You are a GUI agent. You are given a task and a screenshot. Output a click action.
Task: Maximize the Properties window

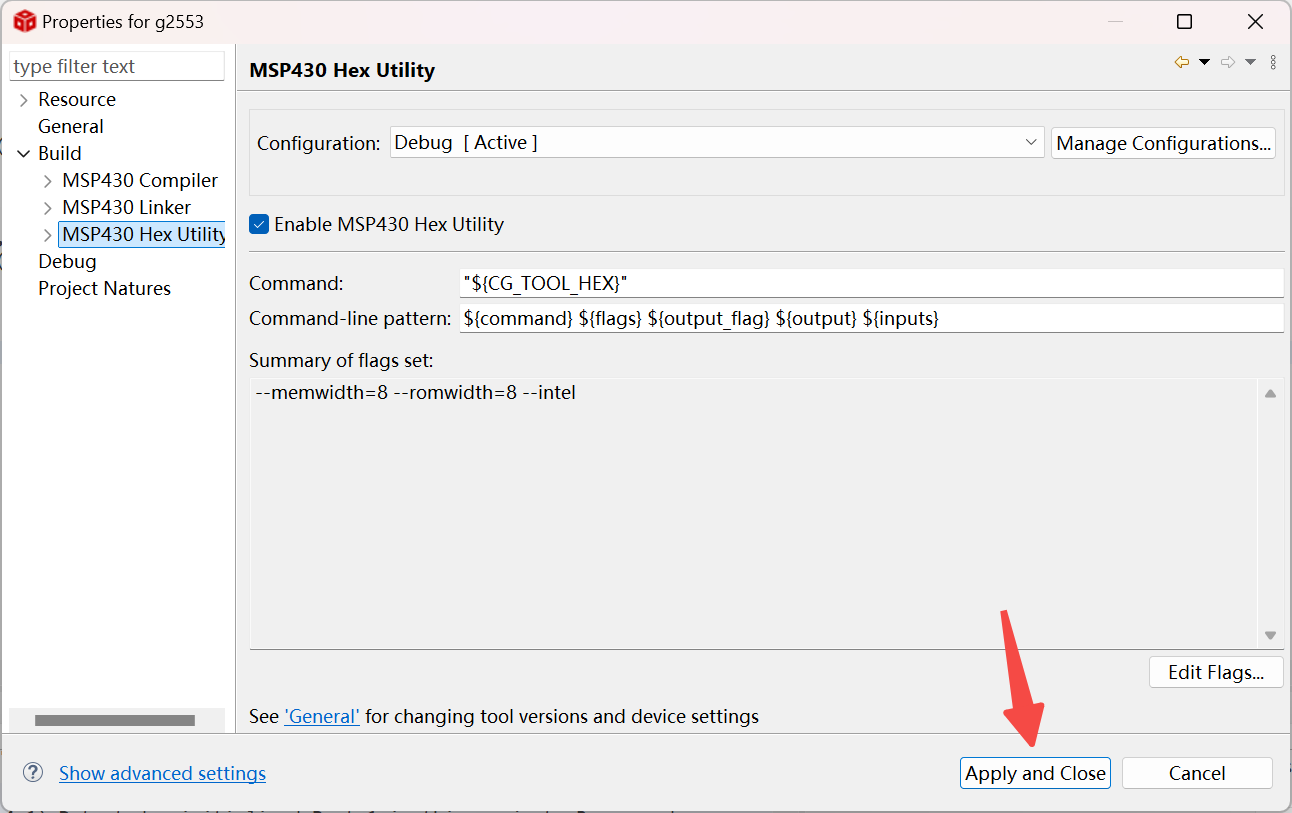pyautogui.click(x=1184, y=21)
